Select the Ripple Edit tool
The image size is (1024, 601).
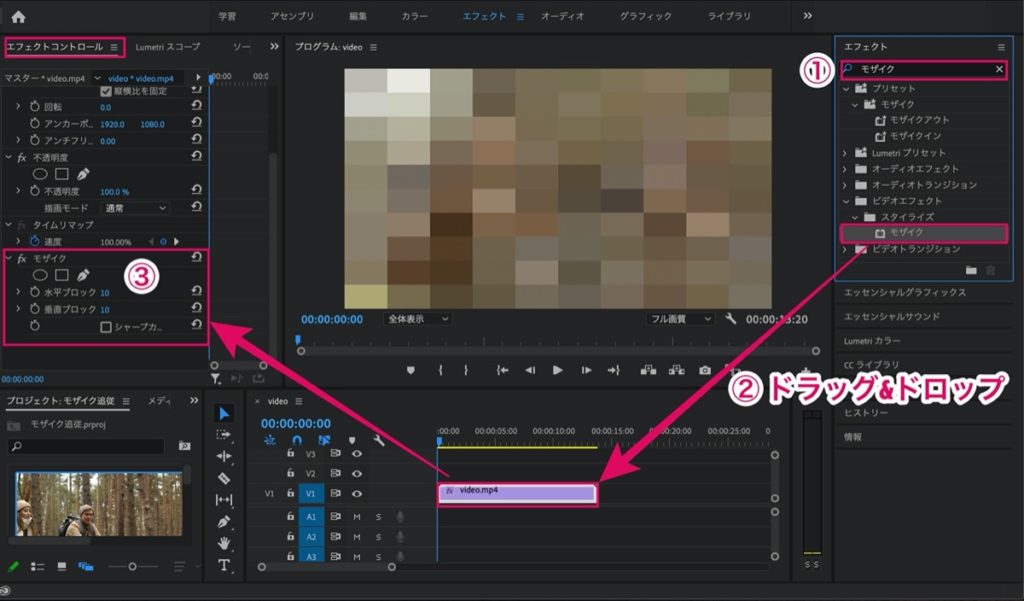[x=224, y=456]
